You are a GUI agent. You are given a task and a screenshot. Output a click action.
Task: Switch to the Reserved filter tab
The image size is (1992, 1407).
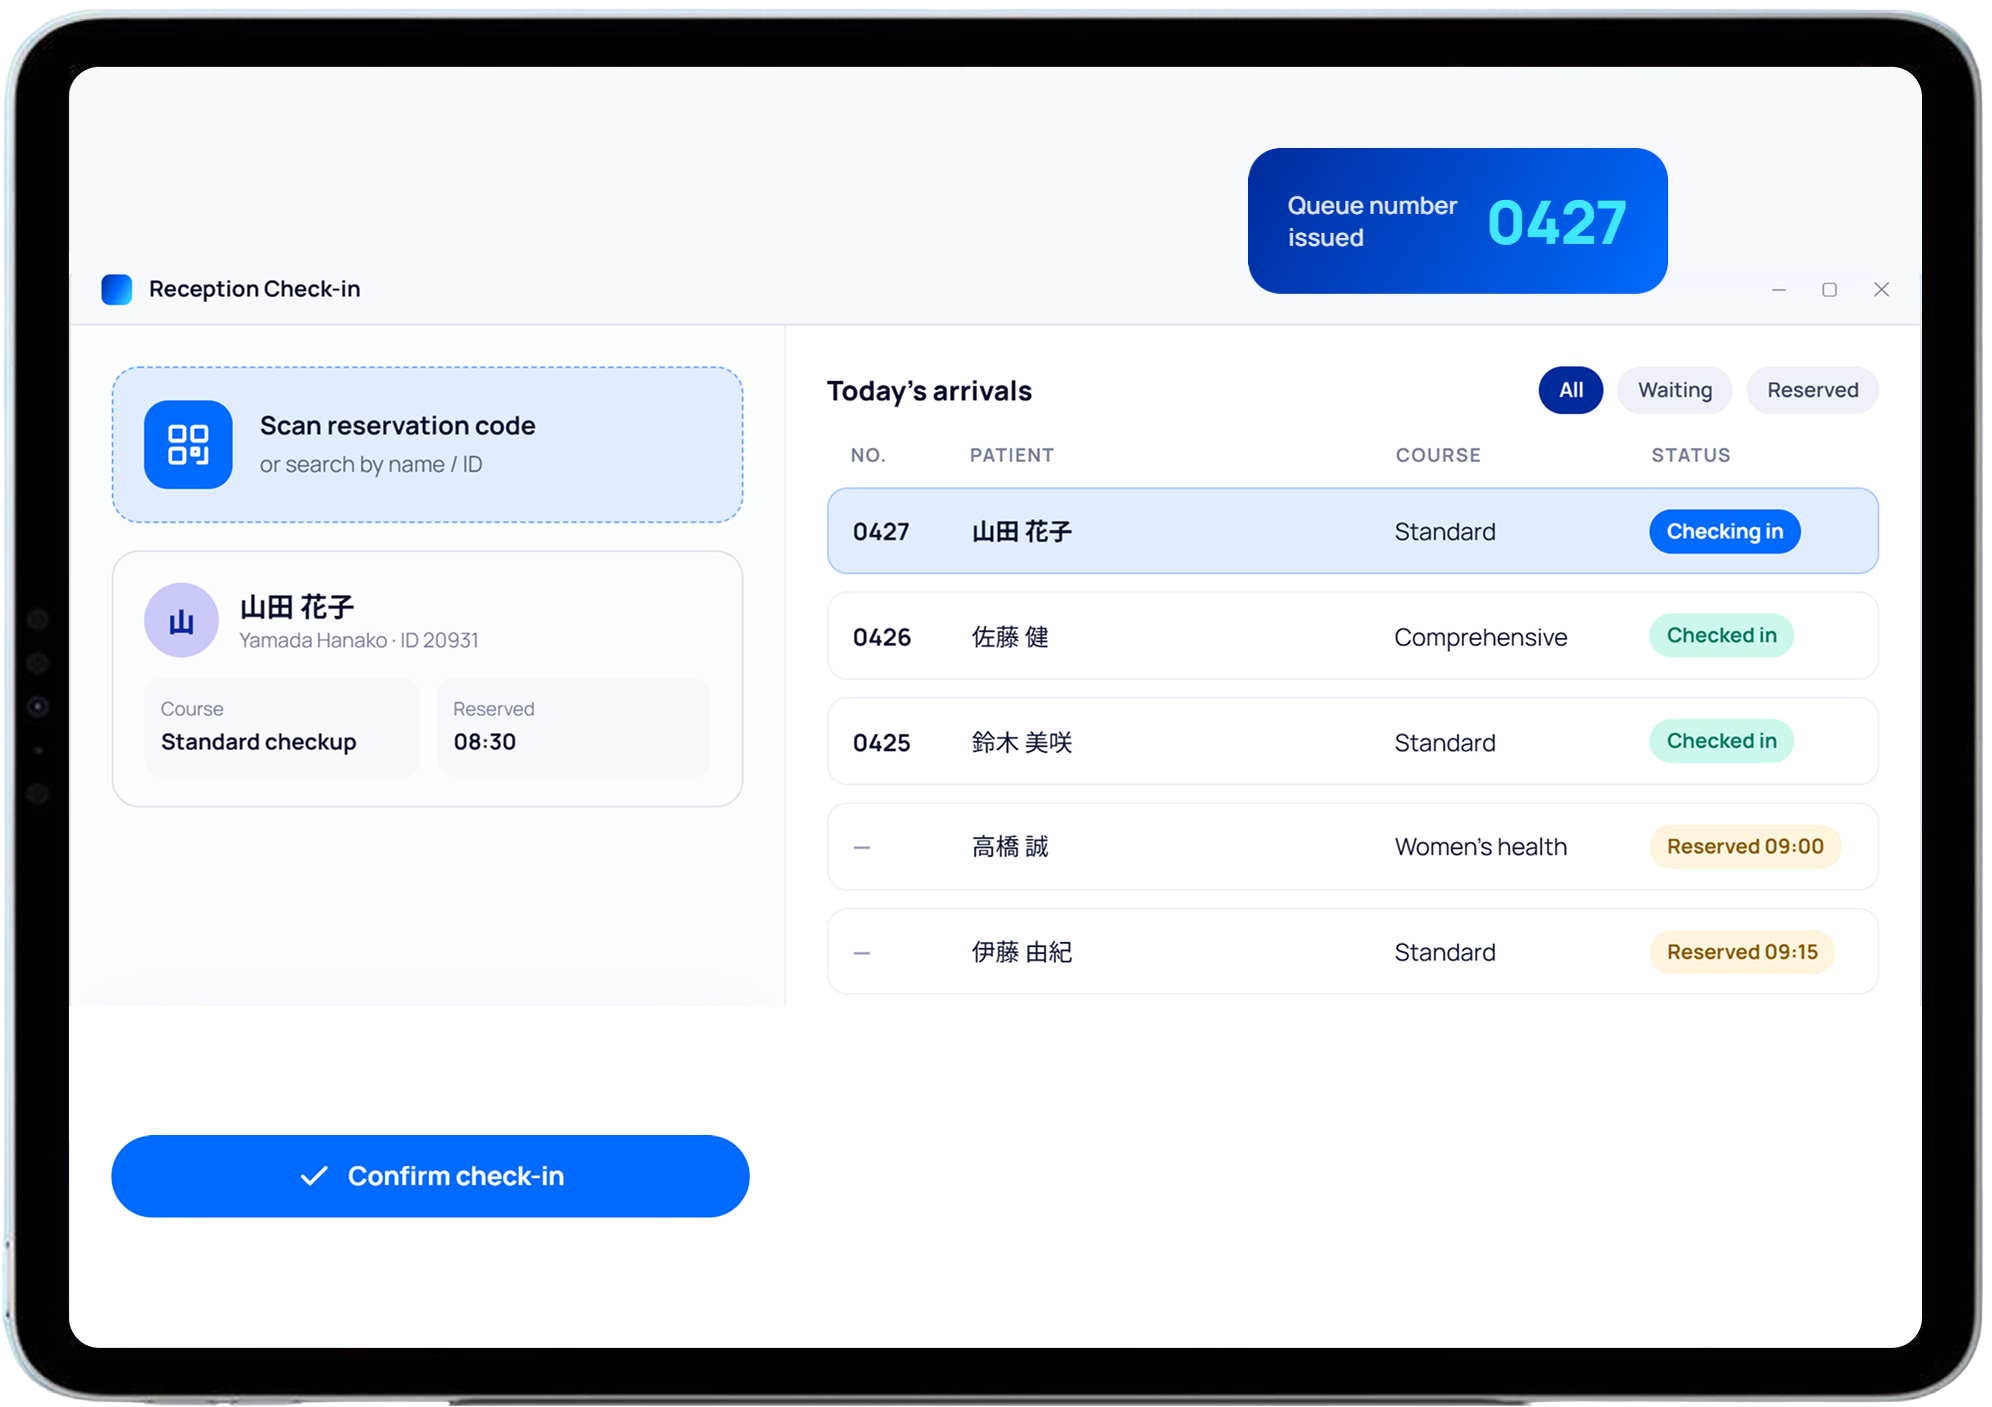click(x=1812, y=390)
